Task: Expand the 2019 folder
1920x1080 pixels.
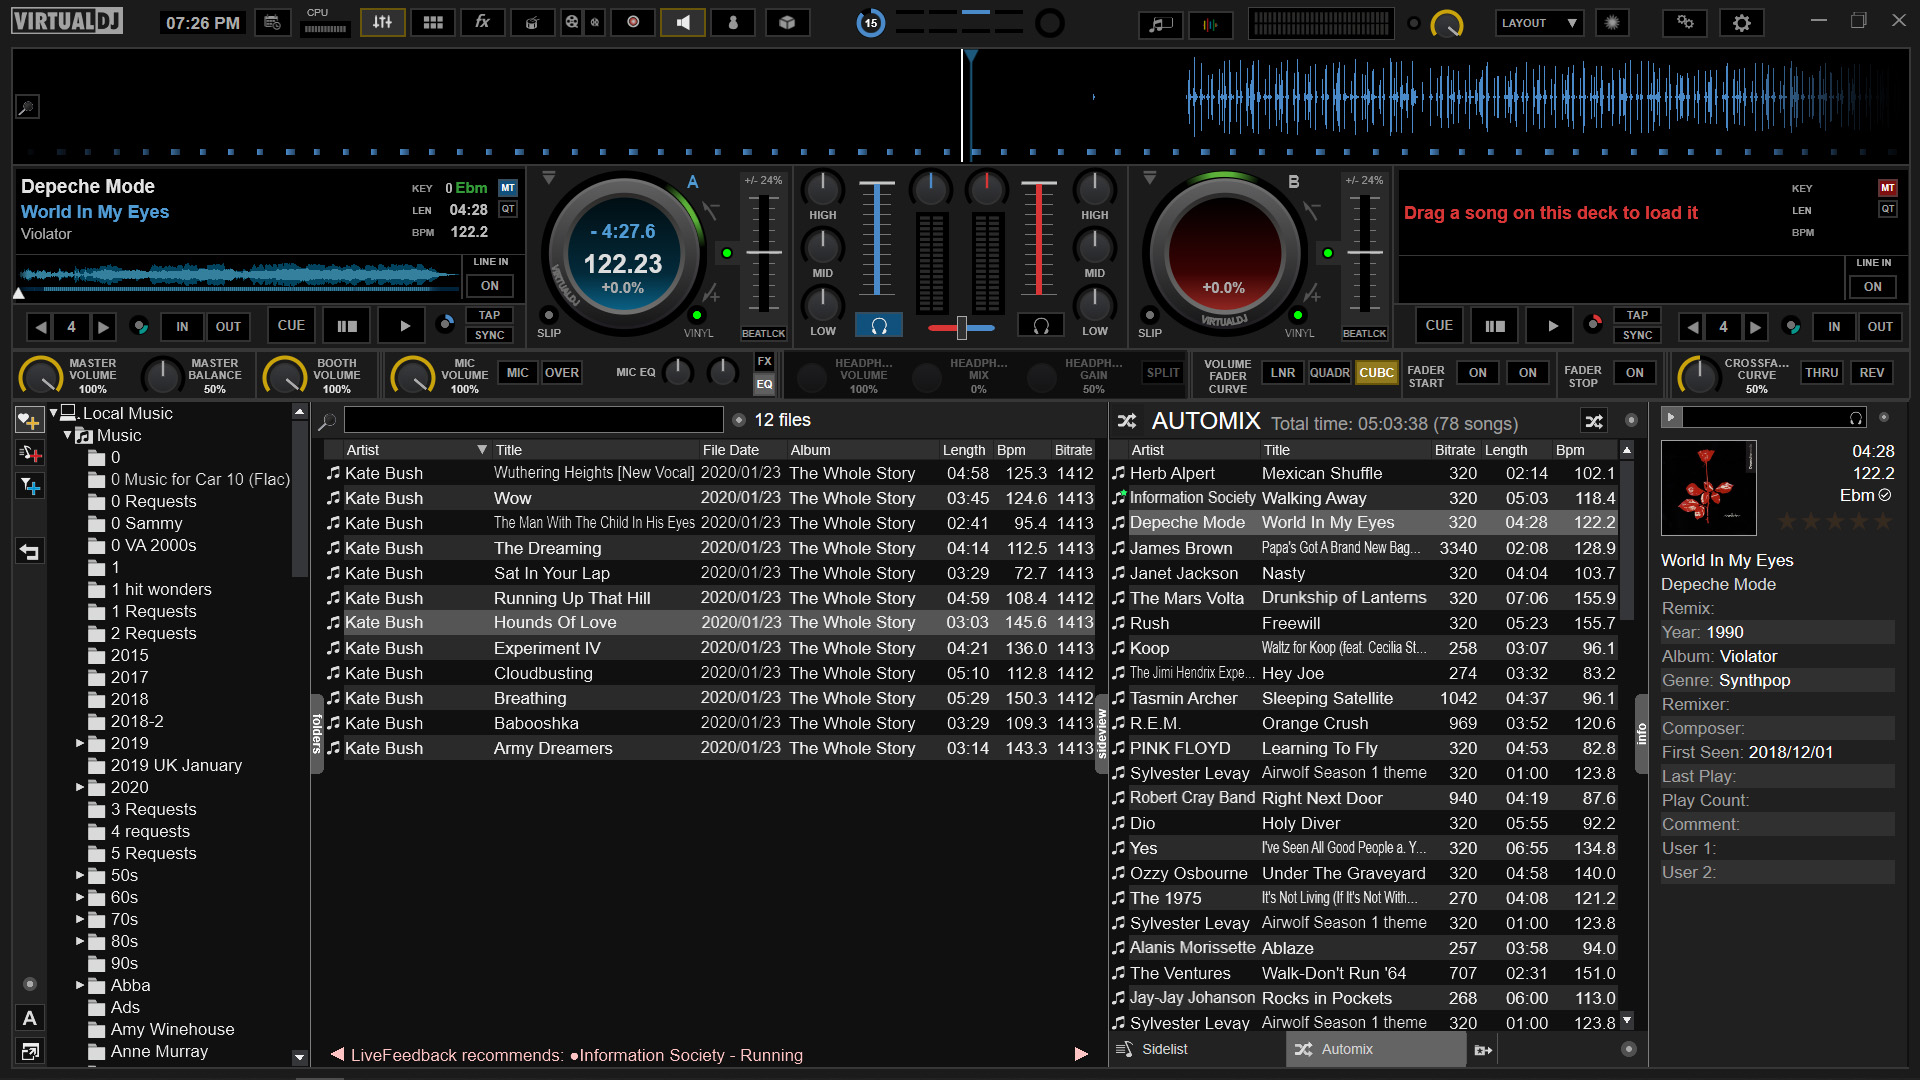Action: click(x=80, y=743)
